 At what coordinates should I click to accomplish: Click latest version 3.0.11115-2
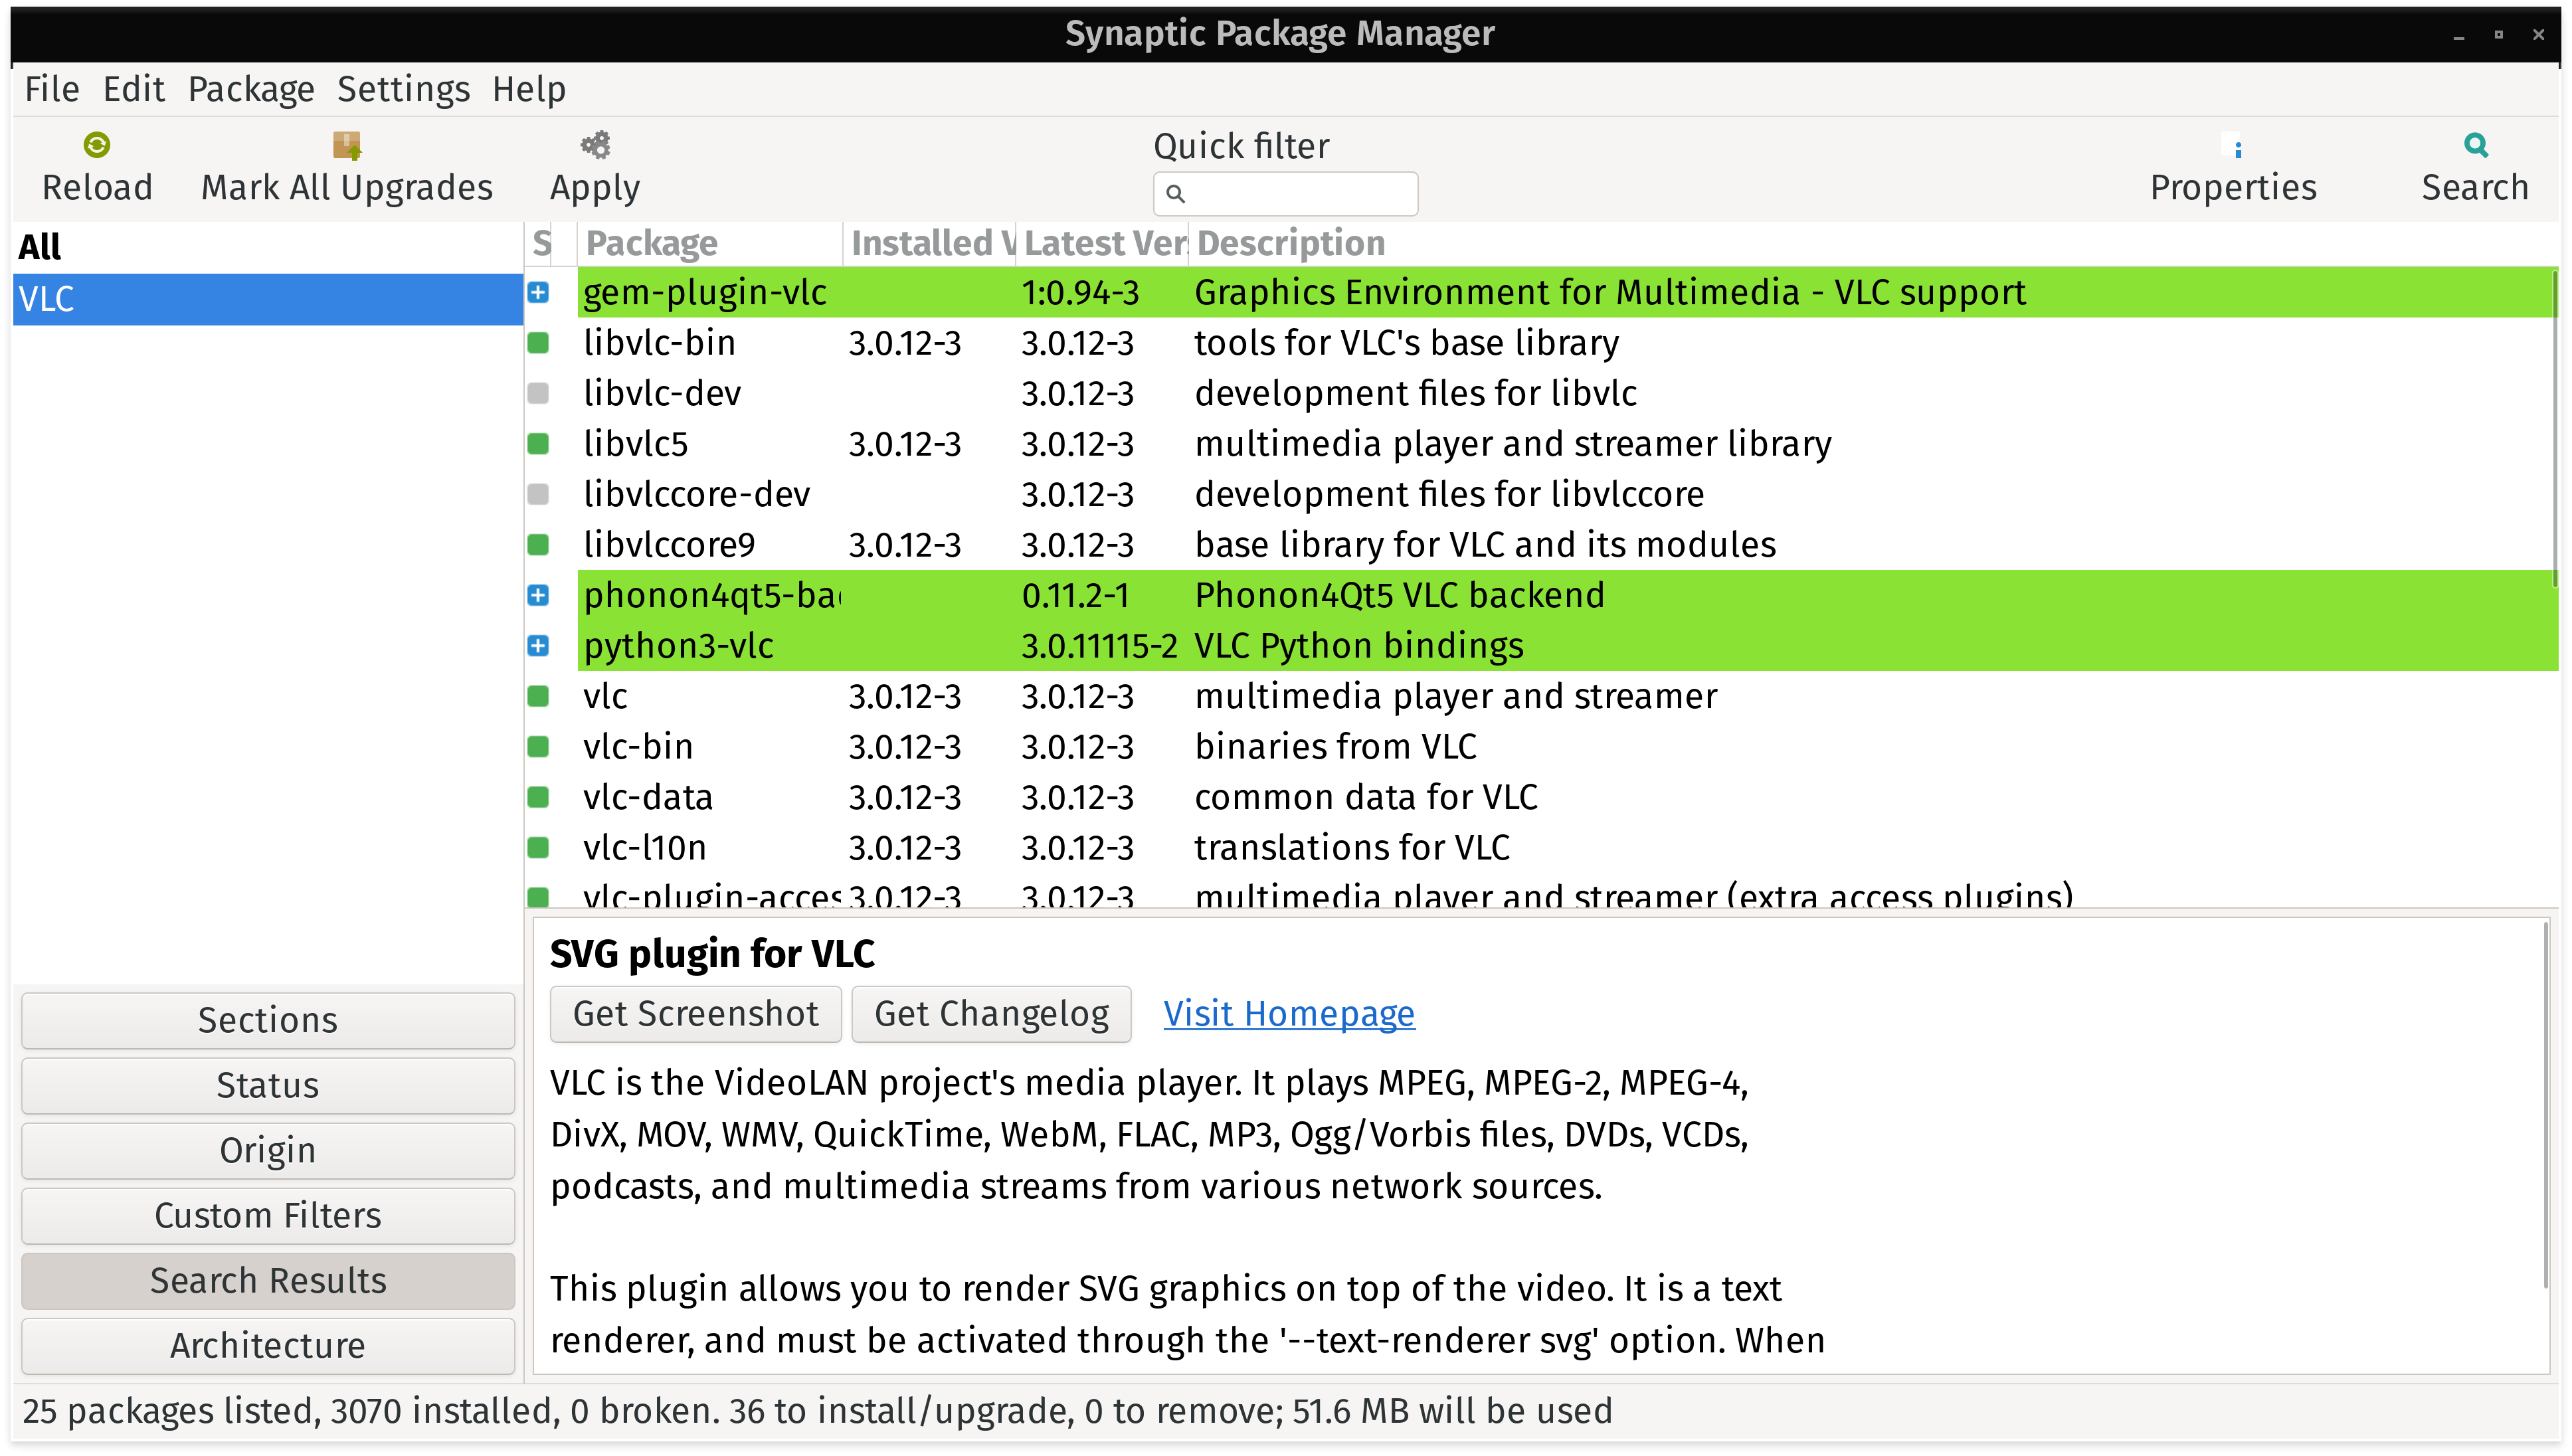pos(1099,646)
